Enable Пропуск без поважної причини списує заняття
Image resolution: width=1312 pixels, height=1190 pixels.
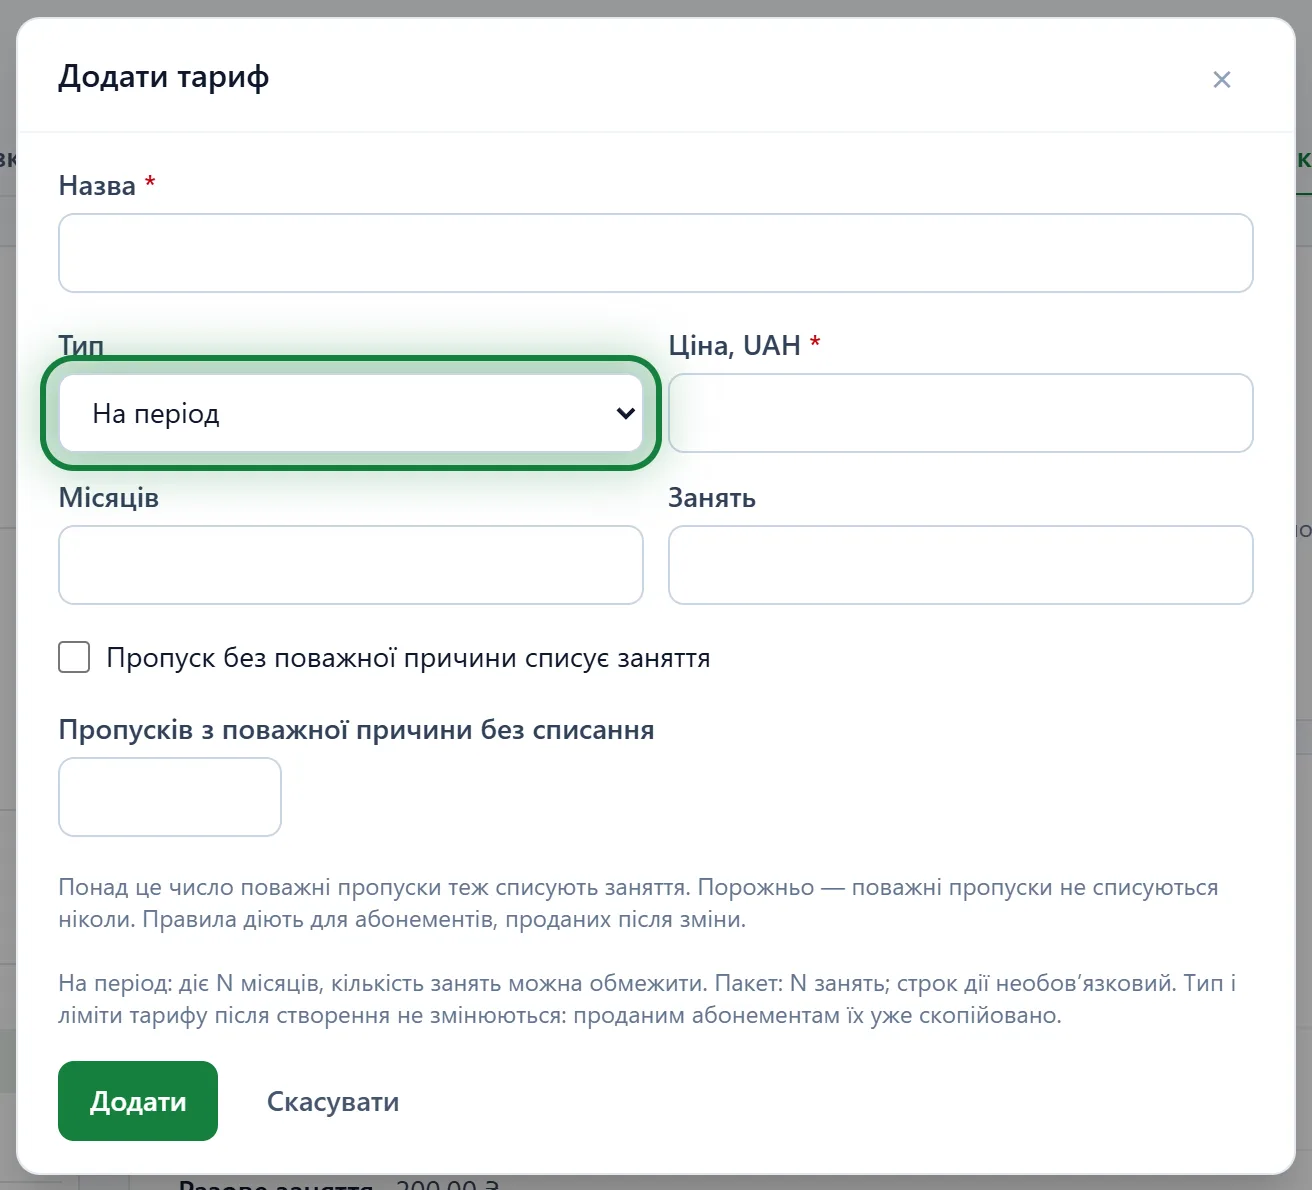74,657
